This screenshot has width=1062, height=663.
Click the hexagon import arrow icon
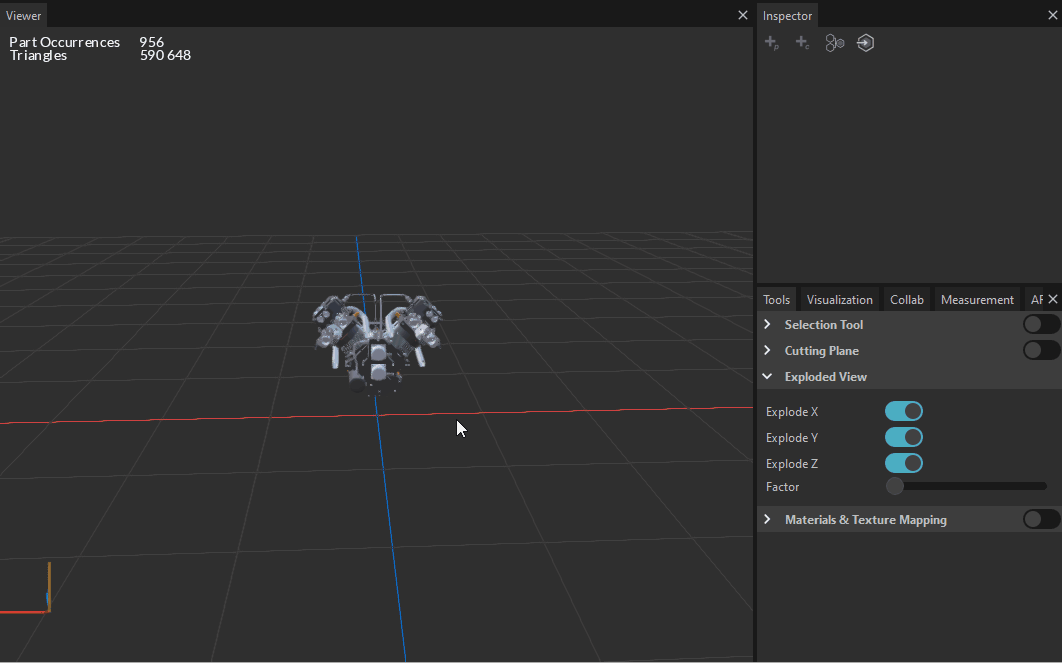[x=866, y=43]
